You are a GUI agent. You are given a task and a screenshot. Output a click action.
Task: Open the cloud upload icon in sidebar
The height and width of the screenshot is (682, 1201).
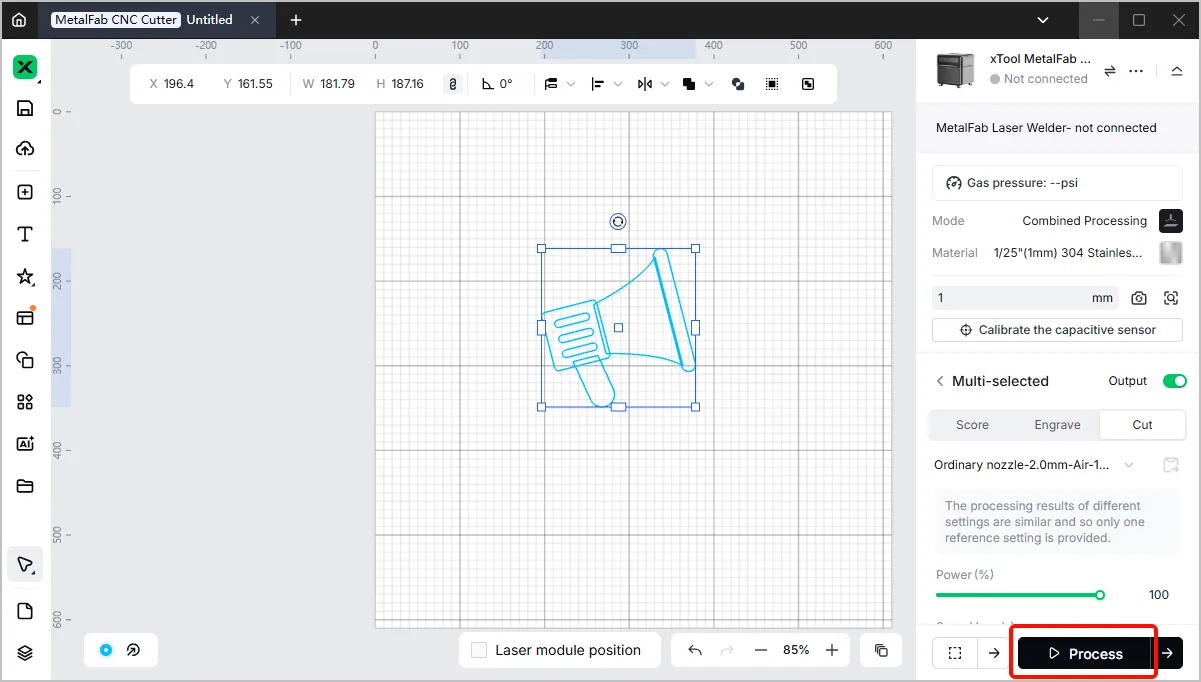pos(25,149)
